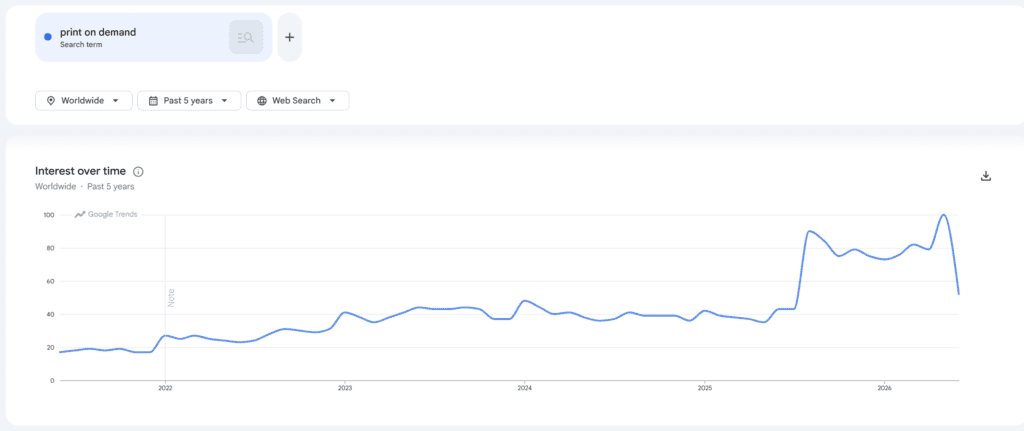This screenshot has height=431, width=1024.
Task: Click the blue dot for print on demand
Action: [x=48, y=37]
